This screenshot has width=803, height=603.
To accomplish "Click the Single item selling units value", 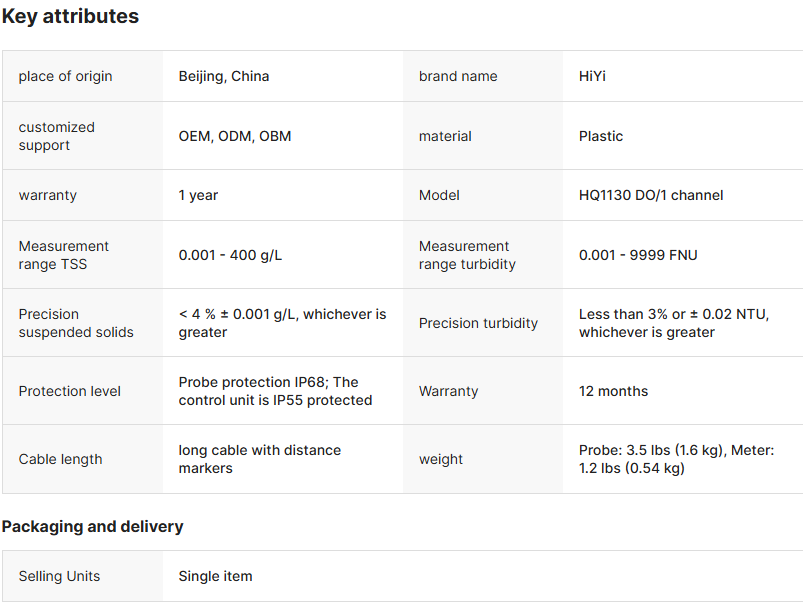I will 215,576.
